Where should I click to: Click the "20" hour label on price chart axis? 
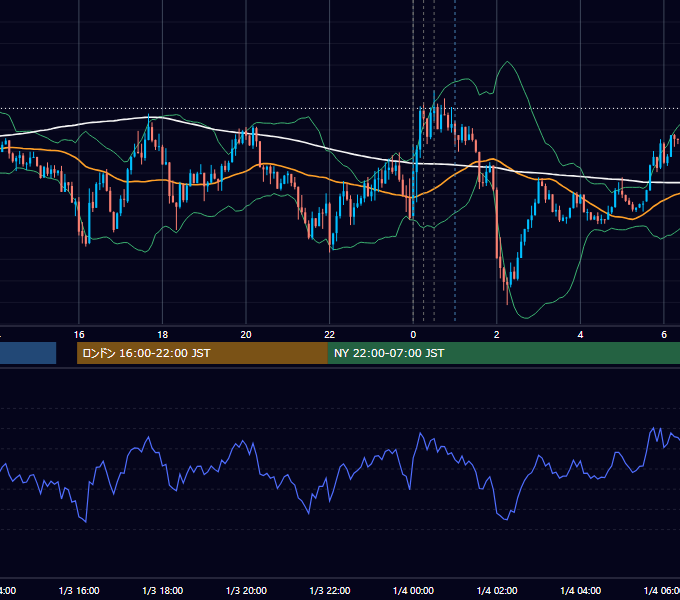tap(246, 335)
